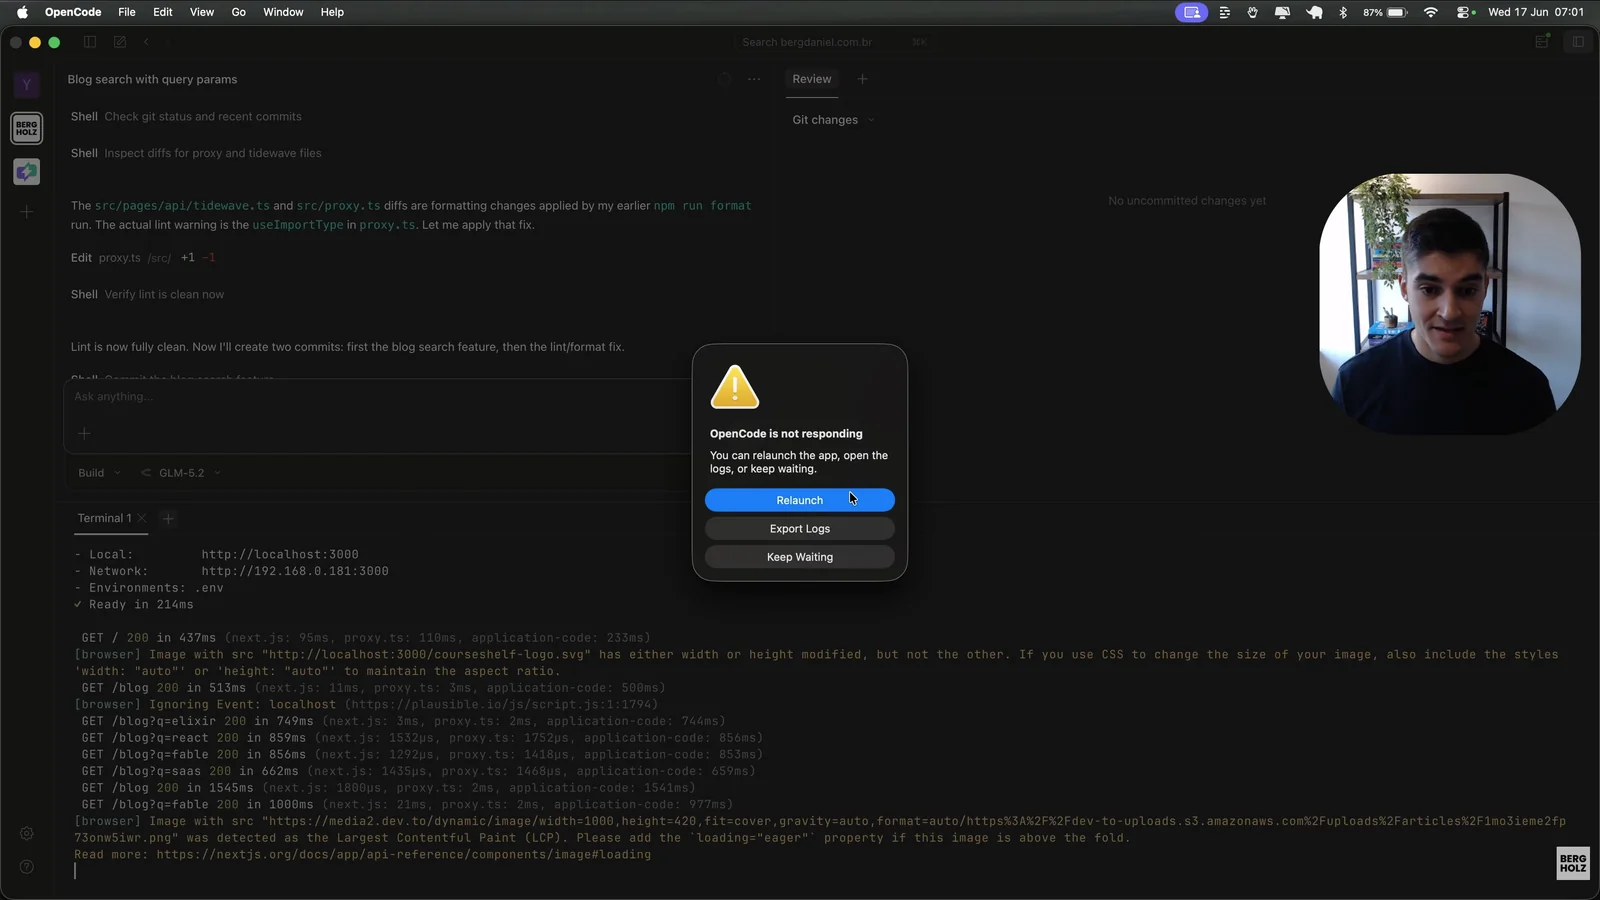Toggle the right side panel icon
This screenshot has width=1600, height=900.
pos(1578,42)
